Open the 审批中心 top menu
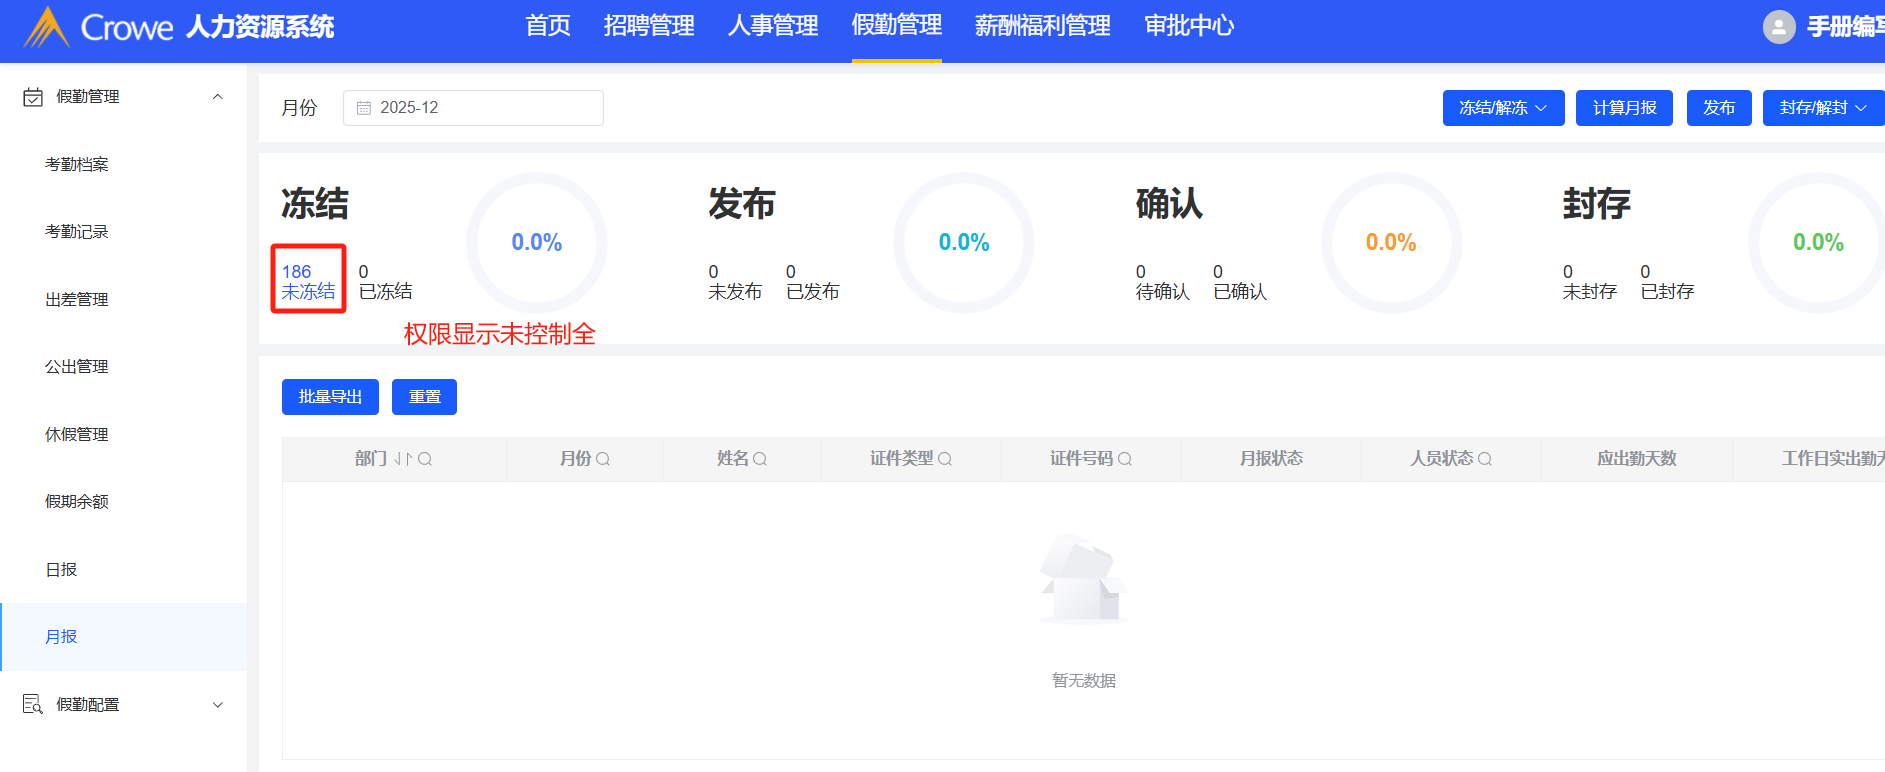The height and width of the screenshot is (772, 1885). [1188, 26]
